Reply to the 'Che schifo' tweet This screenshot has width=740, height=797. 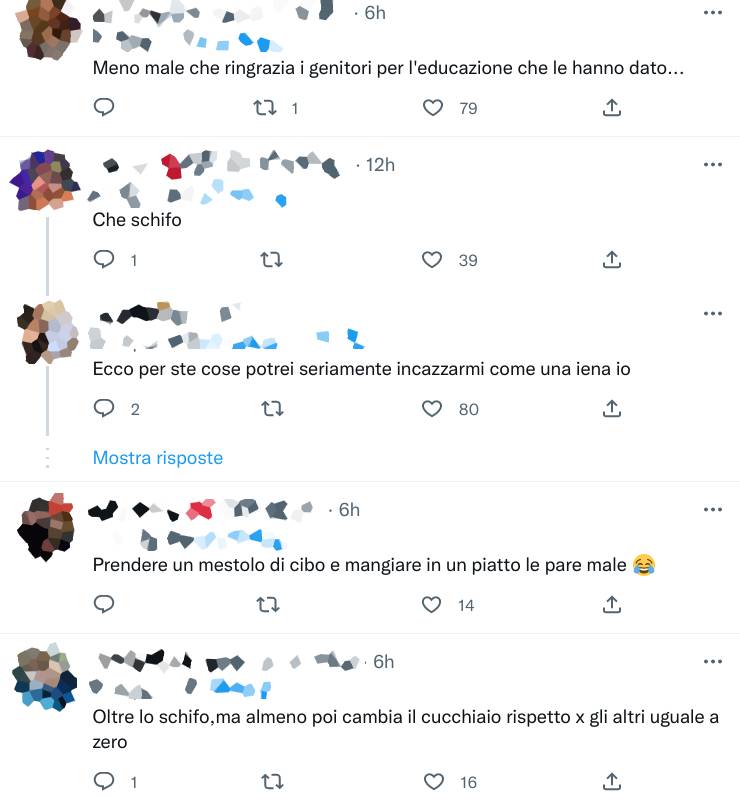[x=104, y=260]
